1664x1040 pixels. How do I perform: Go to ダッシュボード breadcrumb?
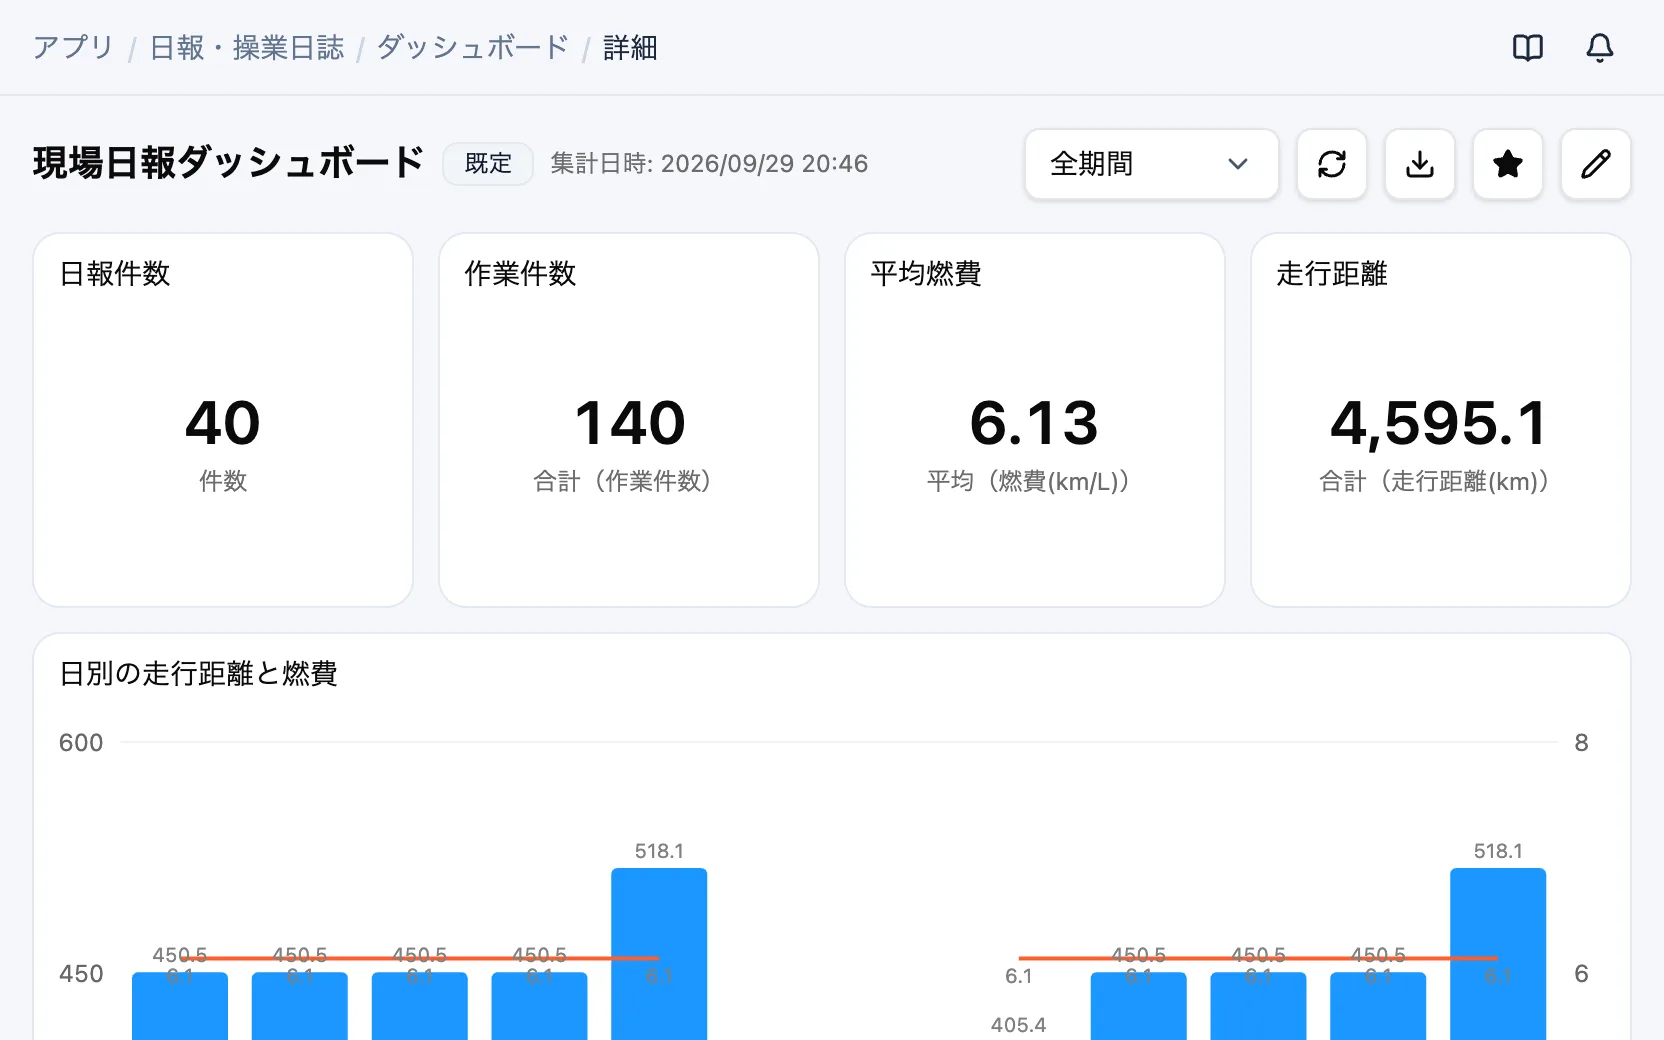click(x=473, y=48)
